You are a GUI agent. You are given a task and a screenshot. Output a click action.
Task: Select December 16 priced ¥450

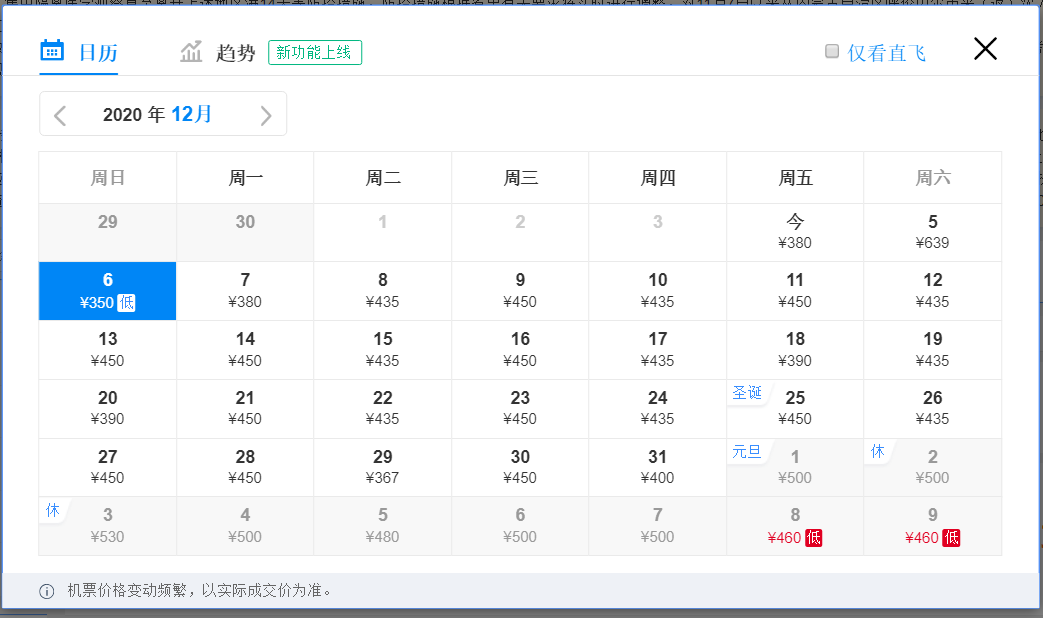(520, 350)
